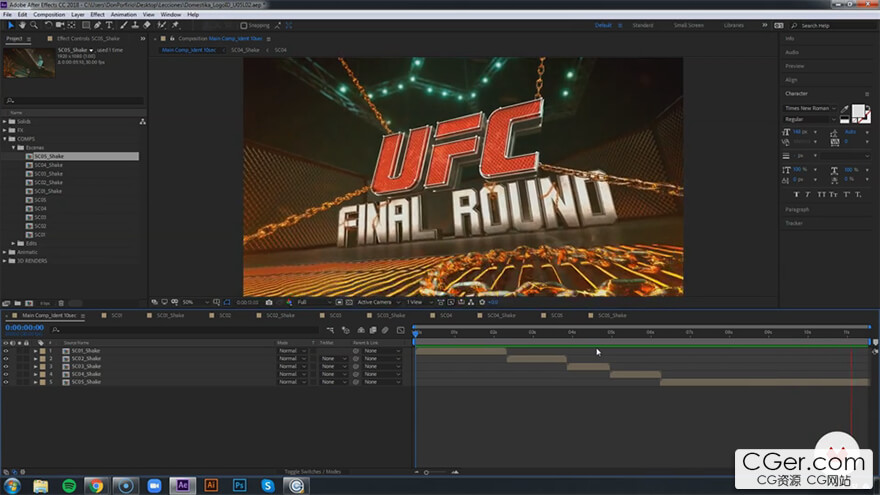Open the magnification 50% dropdown

click(x=195, y=302)
